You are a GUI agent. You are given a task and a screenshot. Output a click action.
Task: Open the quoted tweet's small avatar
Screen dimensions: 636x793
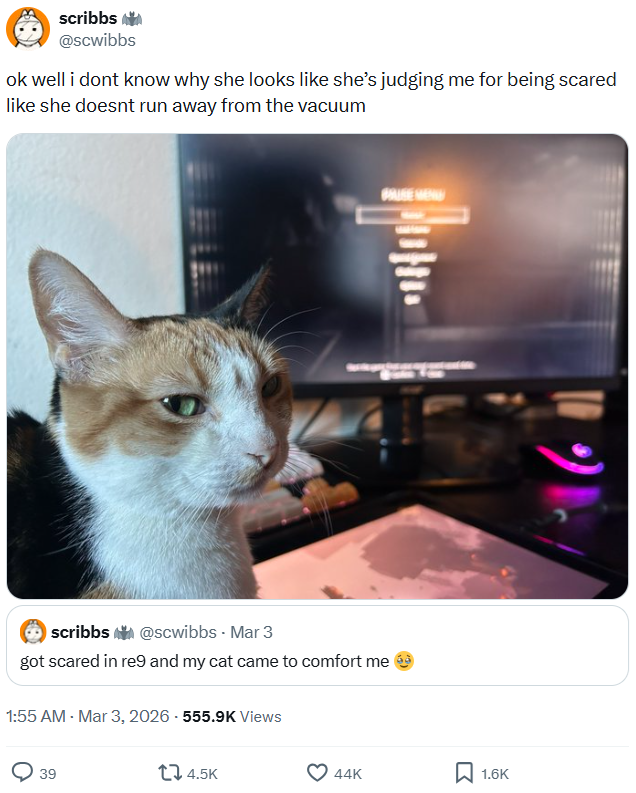(x=33, y=632)
